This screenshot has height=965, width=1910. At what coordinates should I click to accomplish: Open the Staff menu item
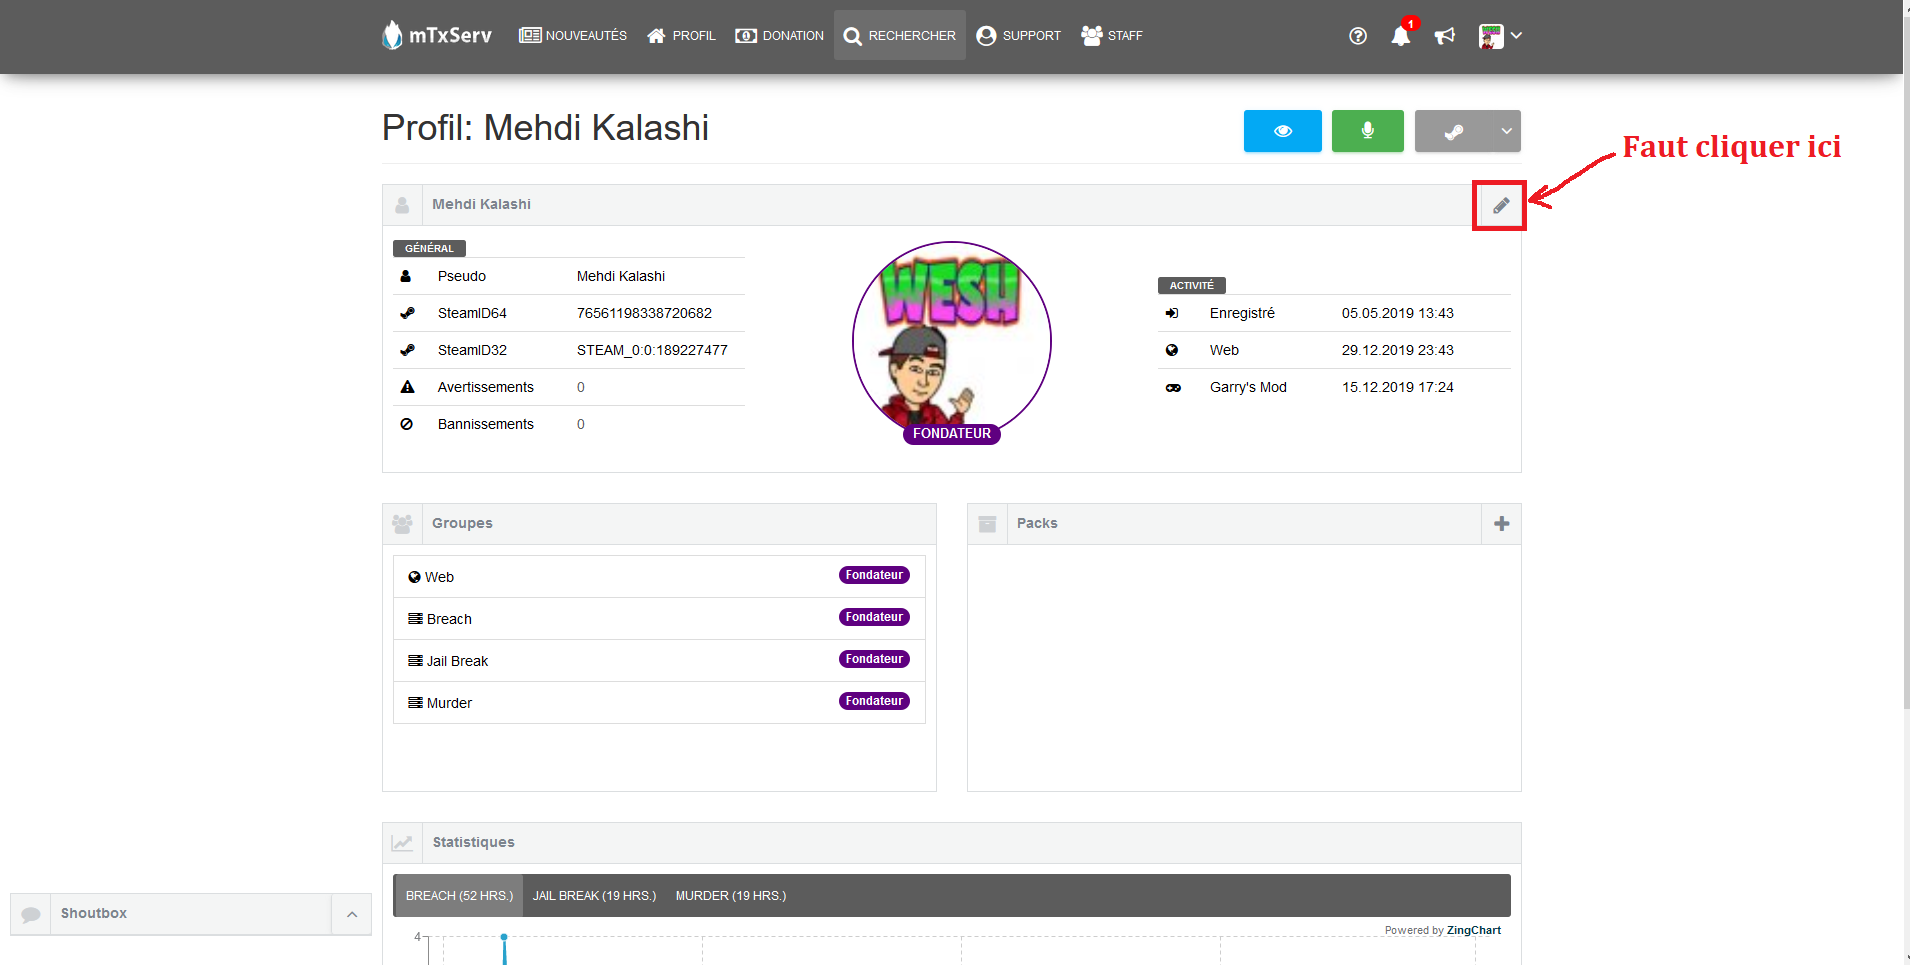click(1112, 36)
